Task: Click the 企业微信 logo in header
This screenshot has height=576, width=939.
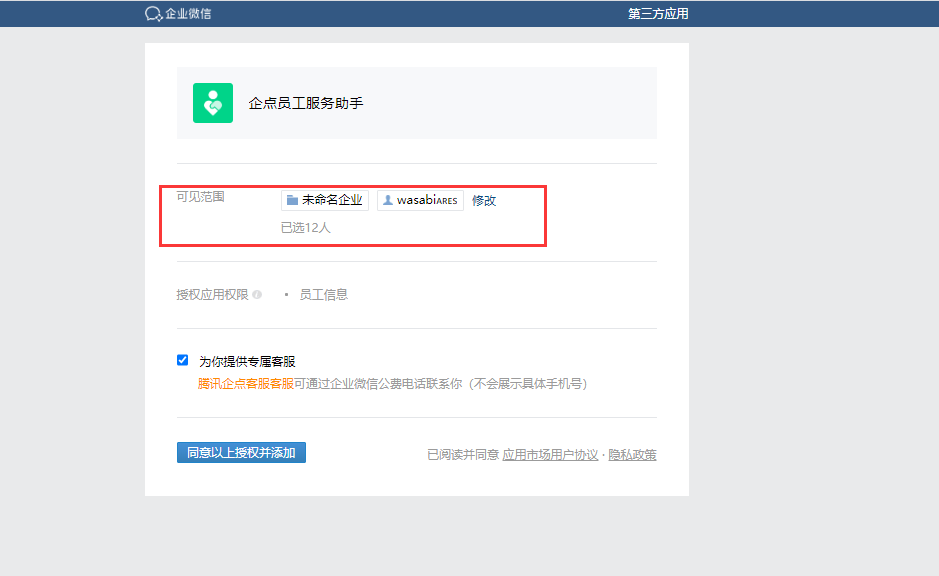Action: pos(178,13)
